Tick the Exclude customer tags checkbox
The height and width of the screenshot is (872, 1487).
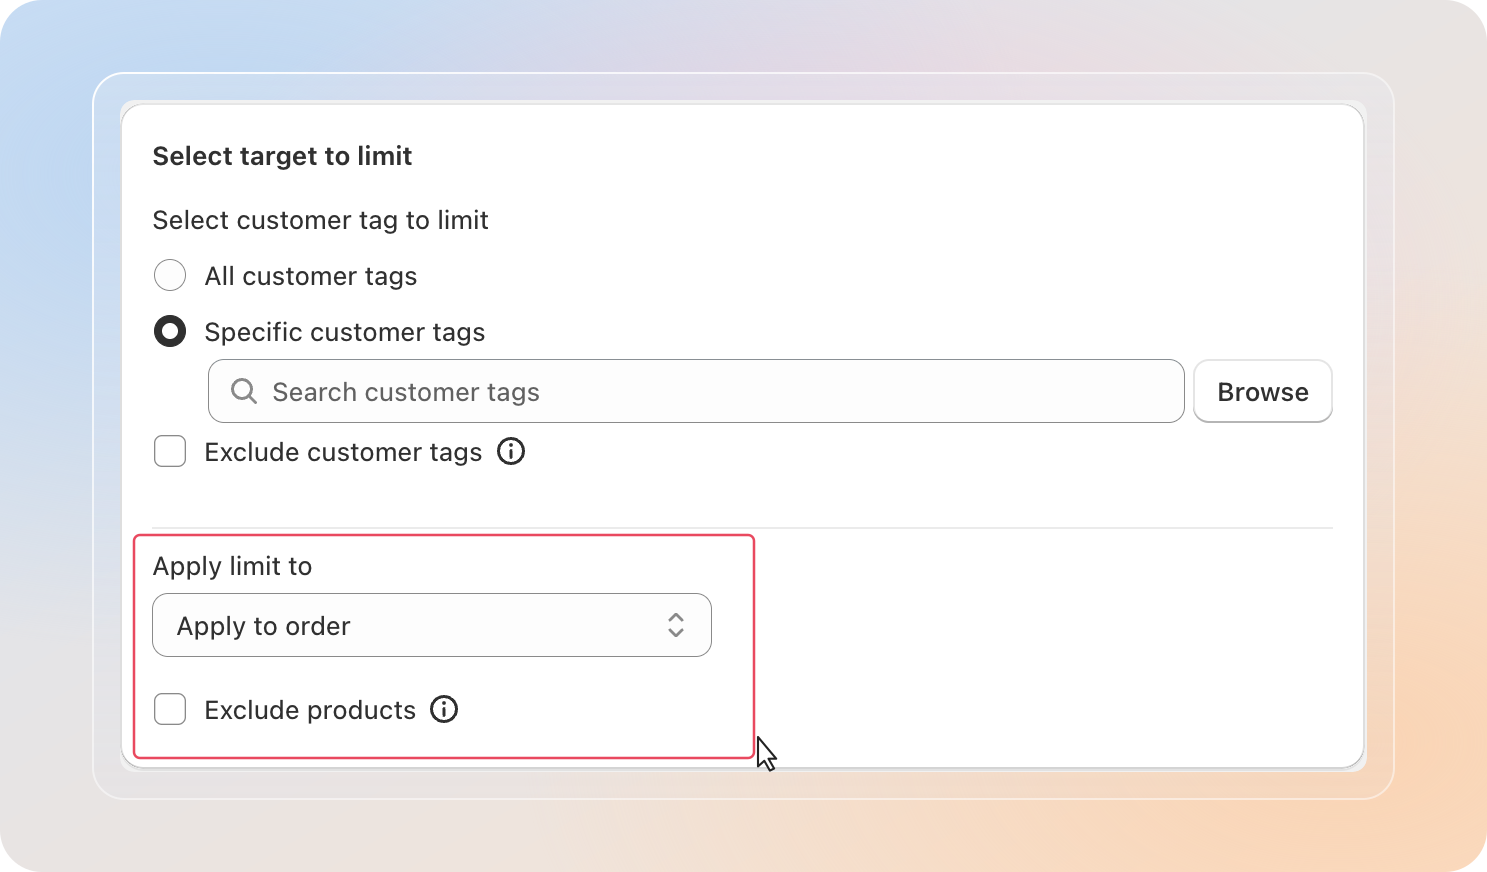(170, 451)
